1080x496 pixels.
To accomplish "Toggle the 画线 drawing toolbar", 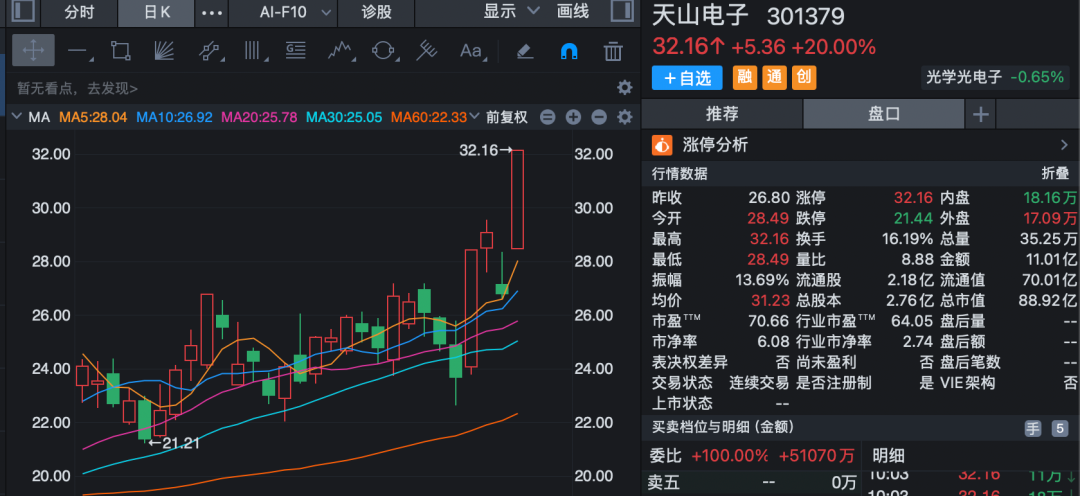I will coord(573,12).
